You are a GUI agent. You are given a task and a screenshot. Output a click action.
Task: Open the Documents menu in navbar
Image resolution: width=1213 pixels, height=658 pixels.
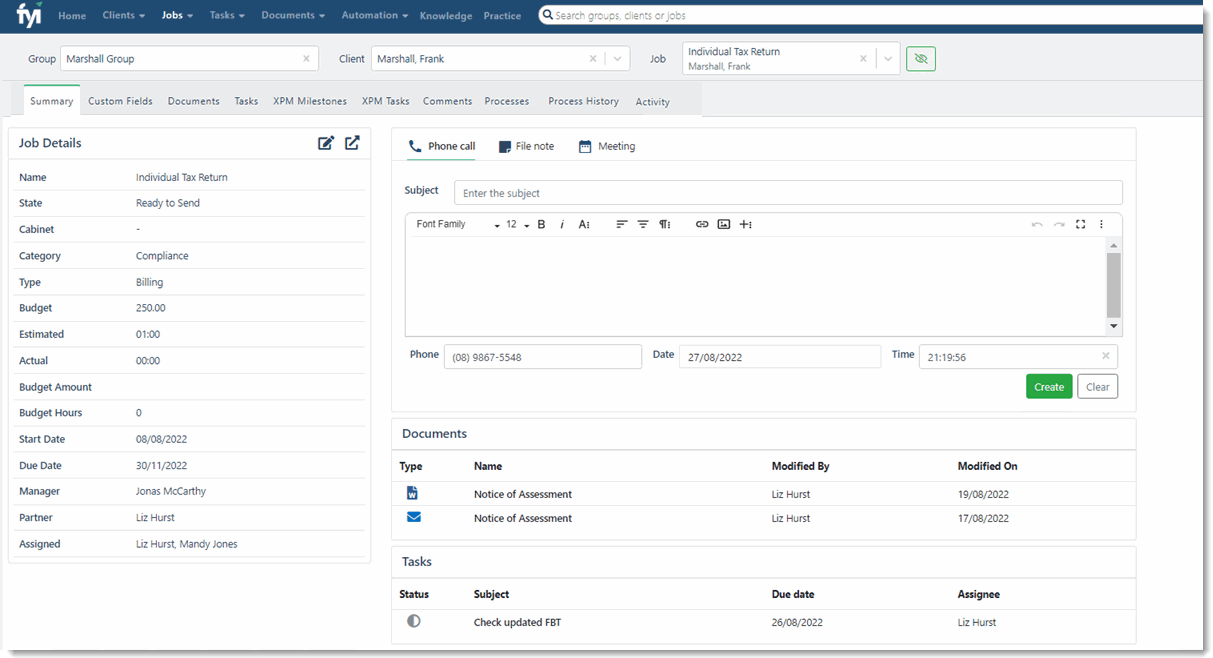[294, 15]
